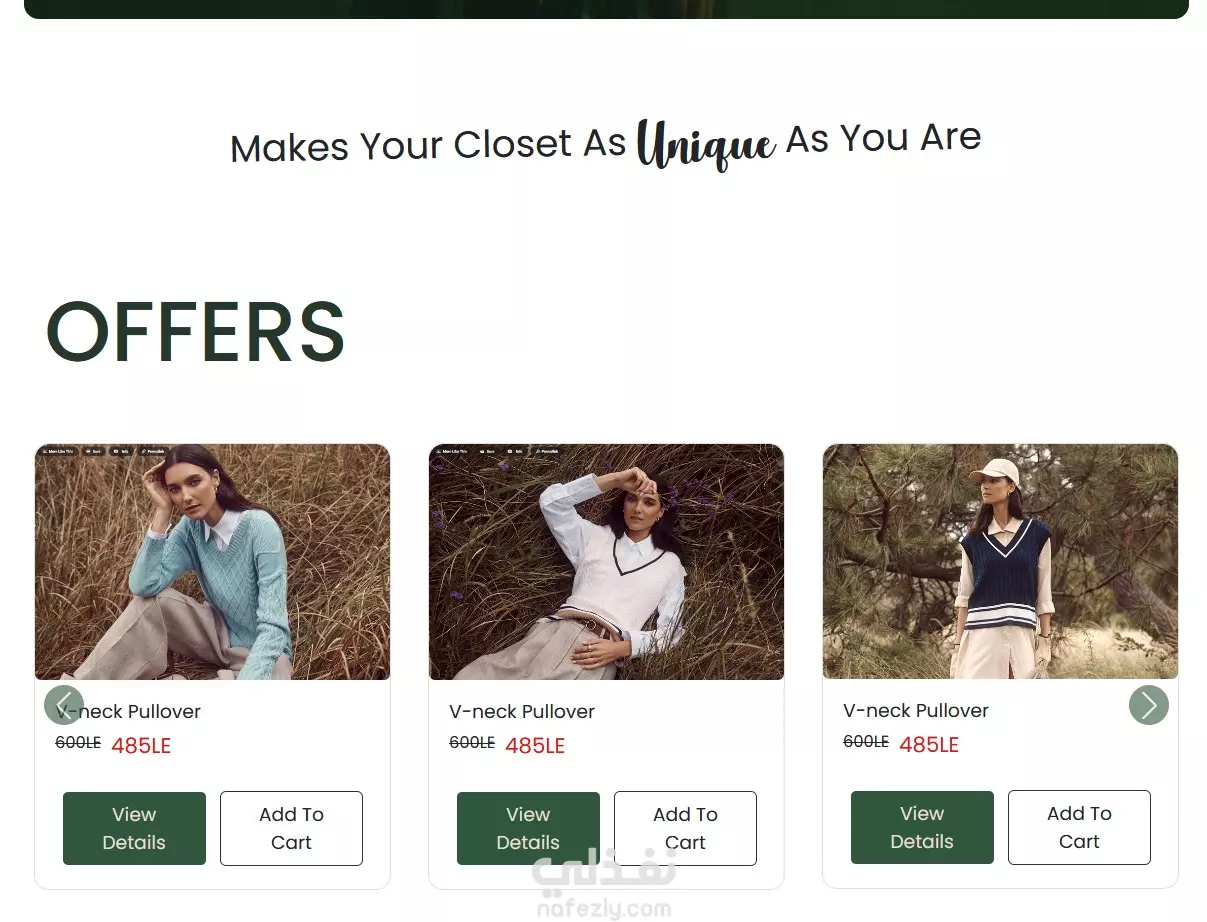
Task: Add the blue pullover to cart
Action: pos(291,829)
